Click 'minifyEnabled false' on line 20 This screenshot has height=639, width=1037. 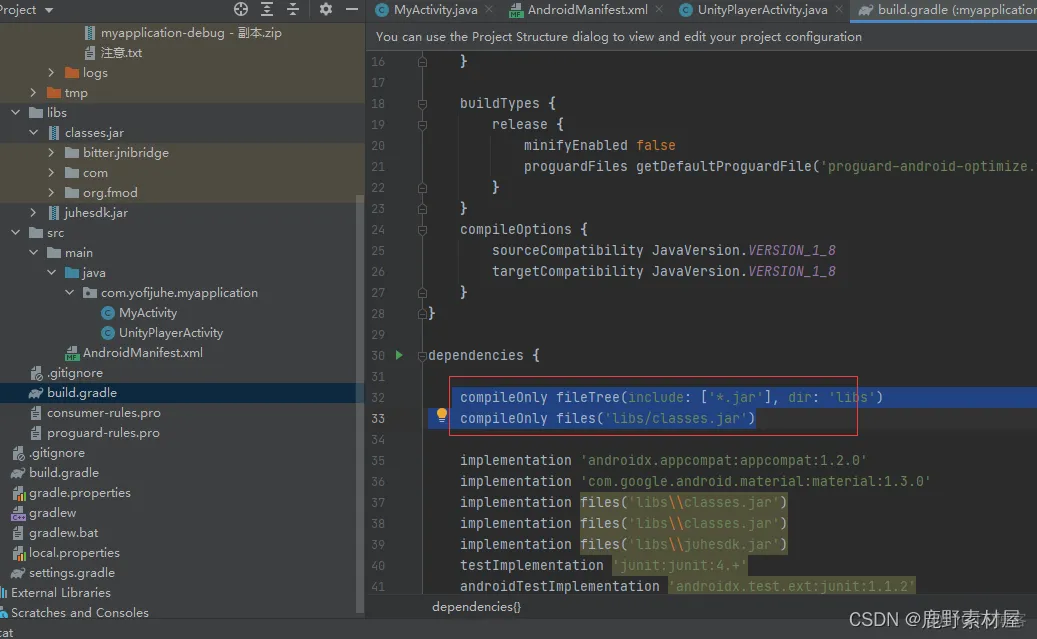click(x=600, y=146)
